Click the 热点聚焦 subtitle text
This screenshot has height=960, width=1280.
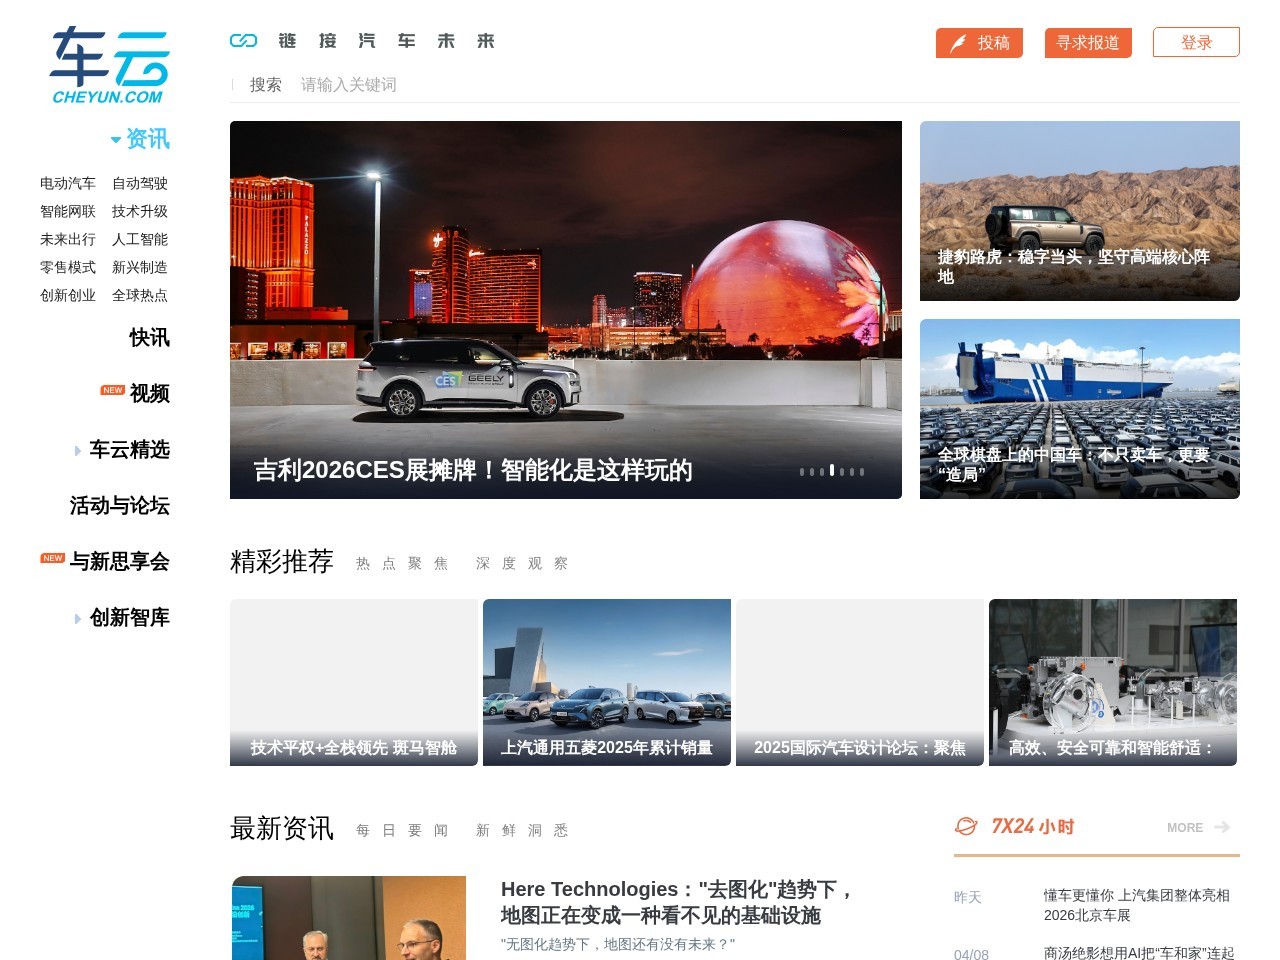click(402, 564)
